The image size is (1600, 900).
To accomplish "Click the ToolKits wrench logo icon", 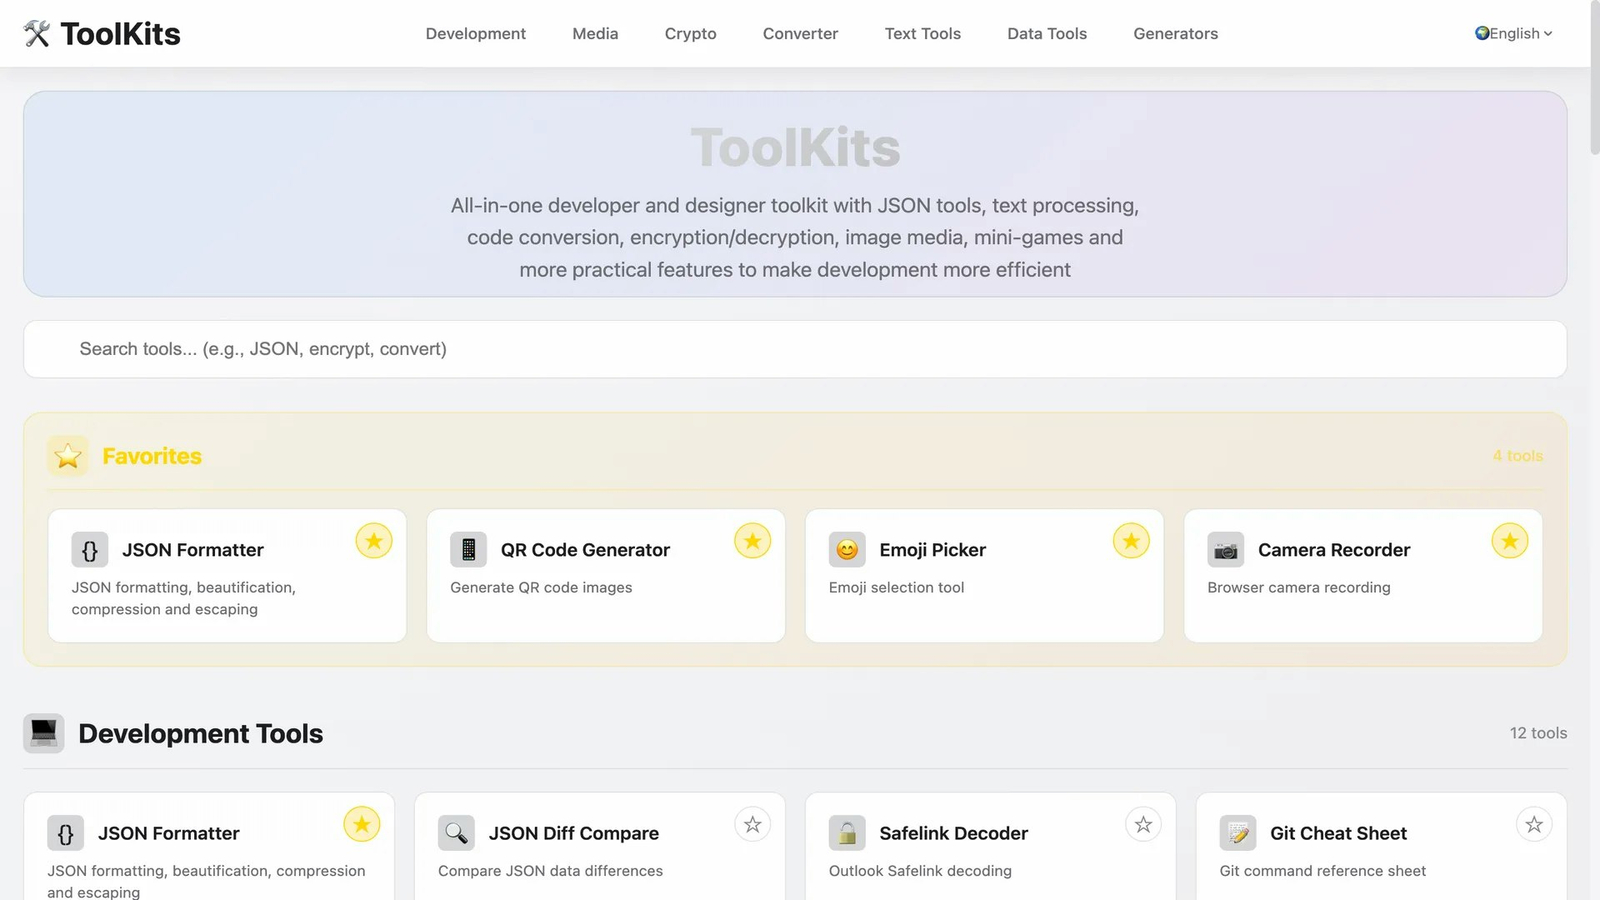I will (37, 34).
